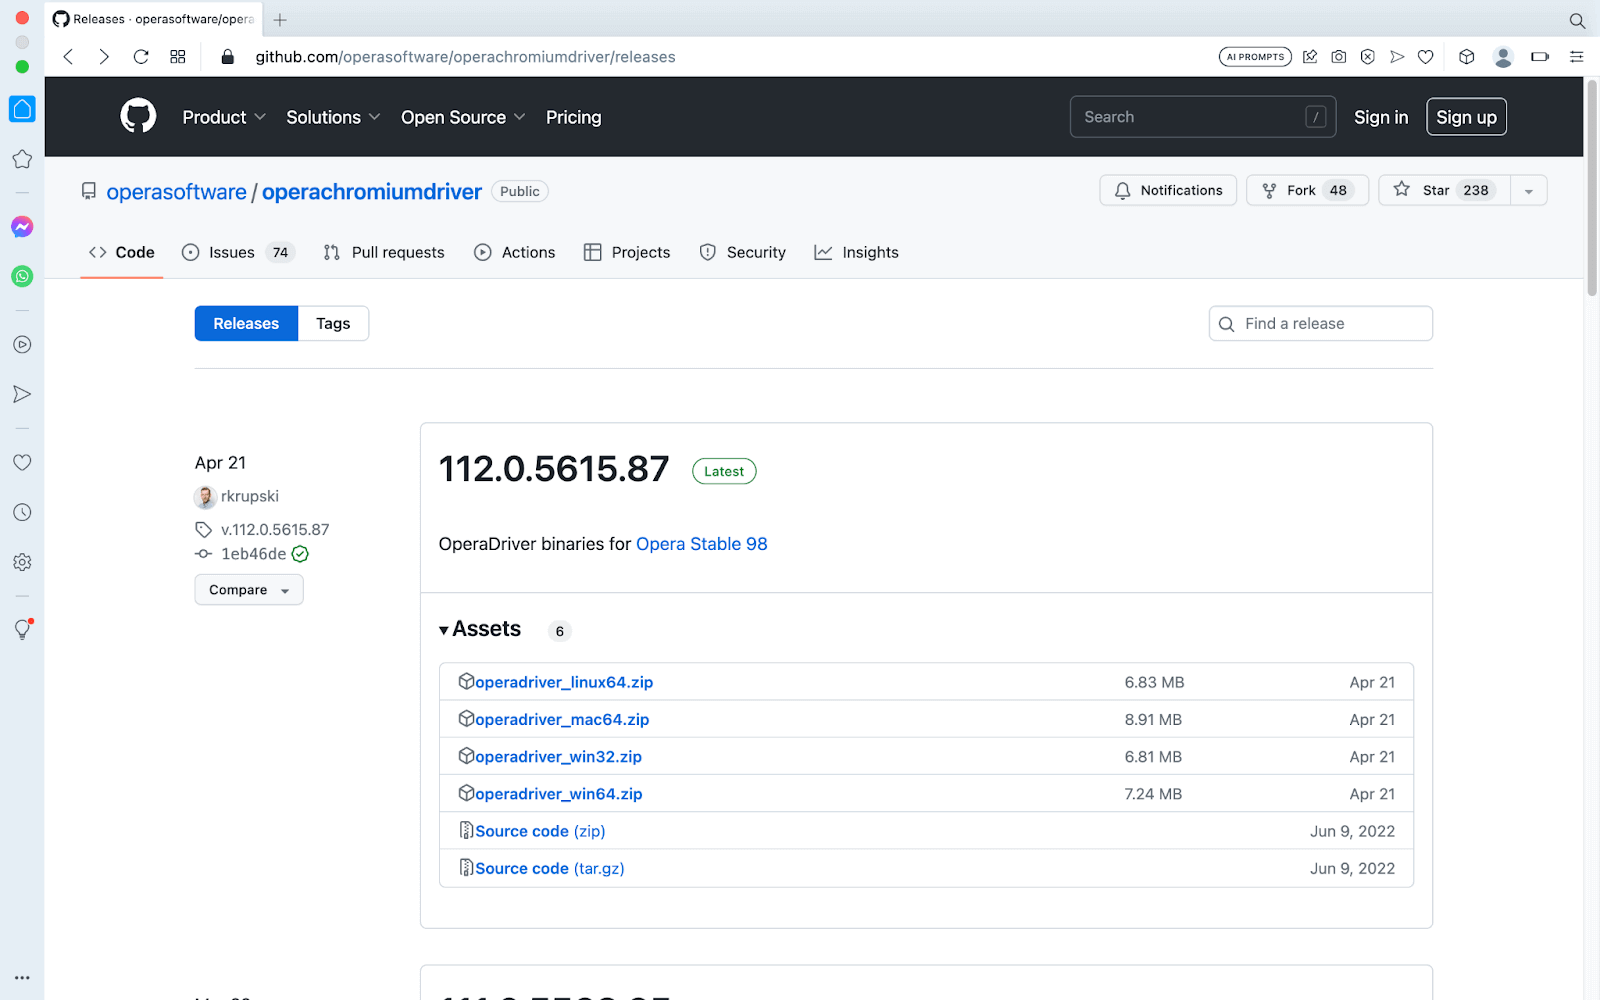The width and height of the screenshot is (1600, 1000).
Task: Download Source code (tar.gz)
Action: [550, 868]
